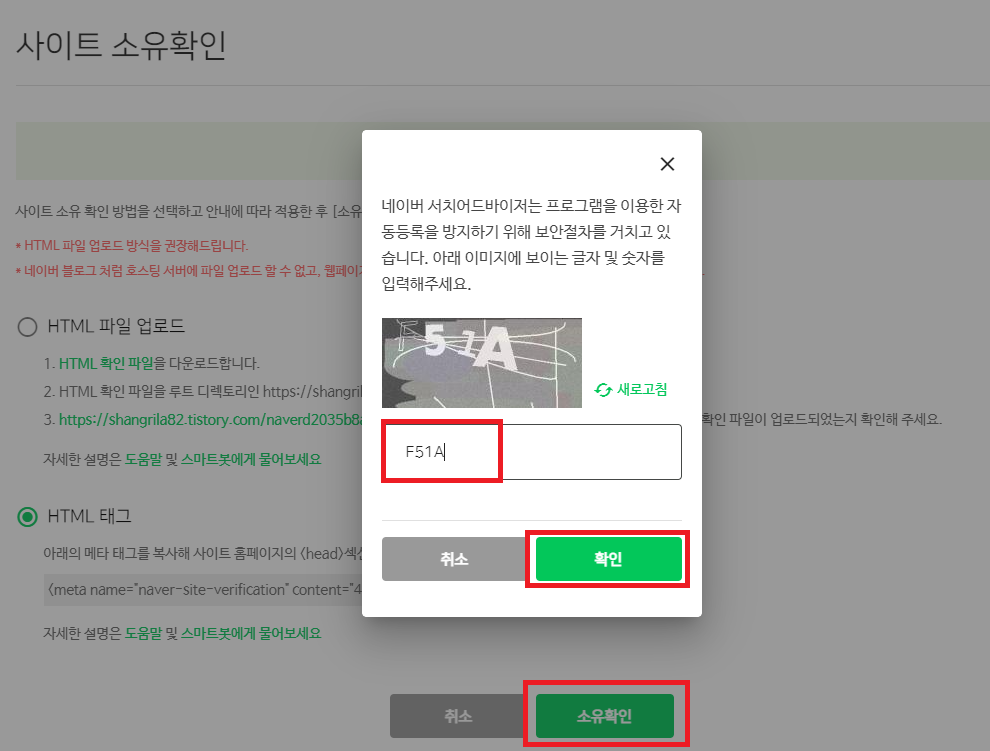Click the meta naver-site-verification code box
990x751 pixels.
coord(203,590)
